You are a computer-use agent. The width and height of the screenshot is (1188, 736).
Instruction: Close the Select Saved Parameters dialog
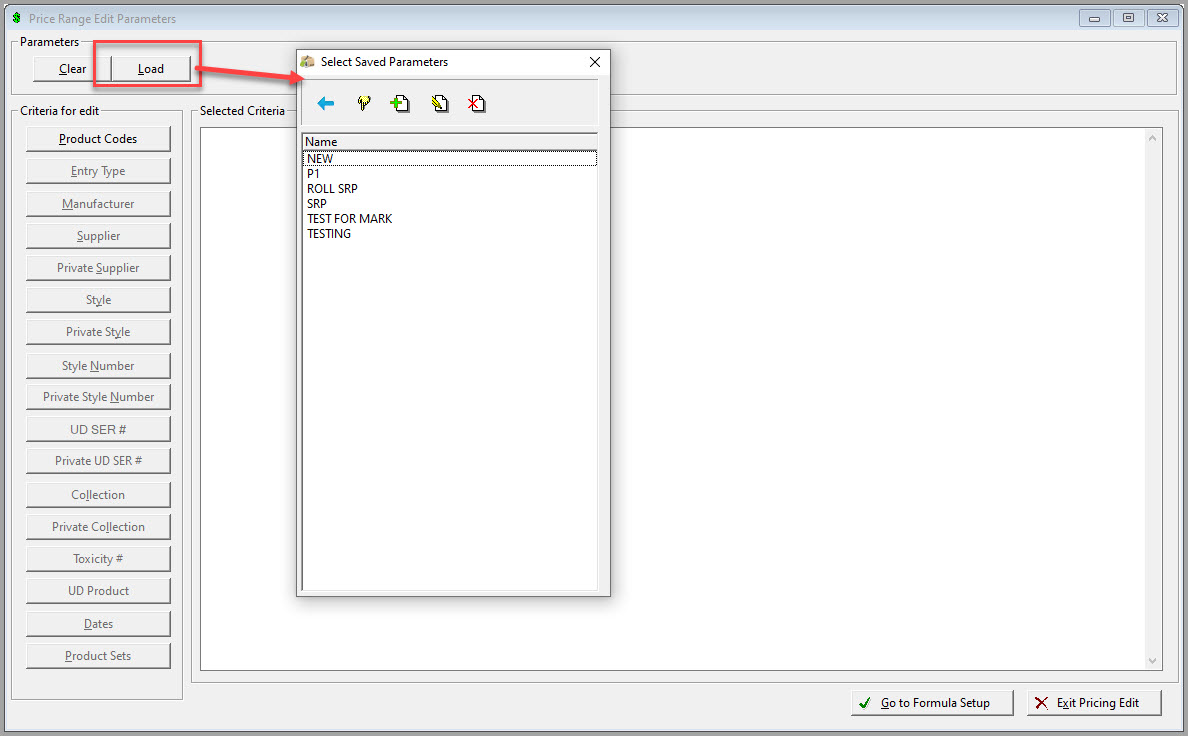(595, 62)
